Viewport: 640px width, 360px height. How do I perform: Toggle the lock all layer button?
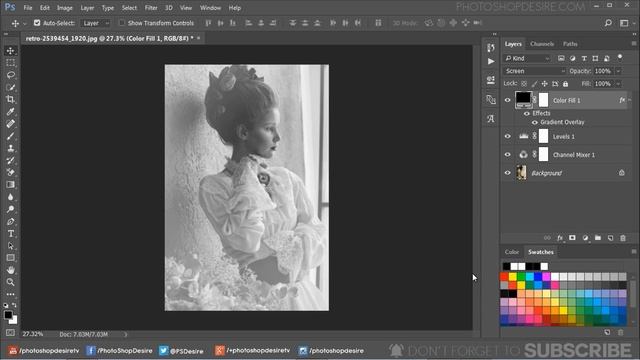pos(565,84)
